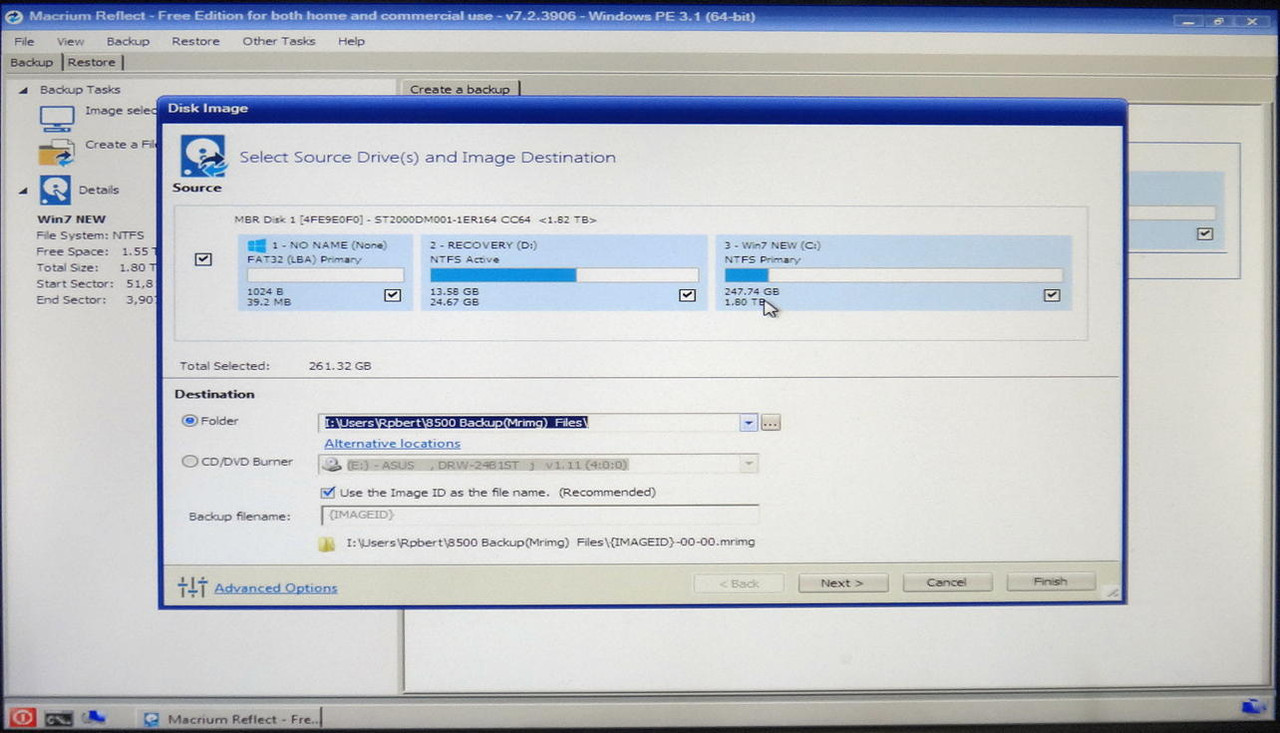Image resolution: width=1280 pixels, height=733 pixels.
Task: Open the View menu
Action: [70, 41]
